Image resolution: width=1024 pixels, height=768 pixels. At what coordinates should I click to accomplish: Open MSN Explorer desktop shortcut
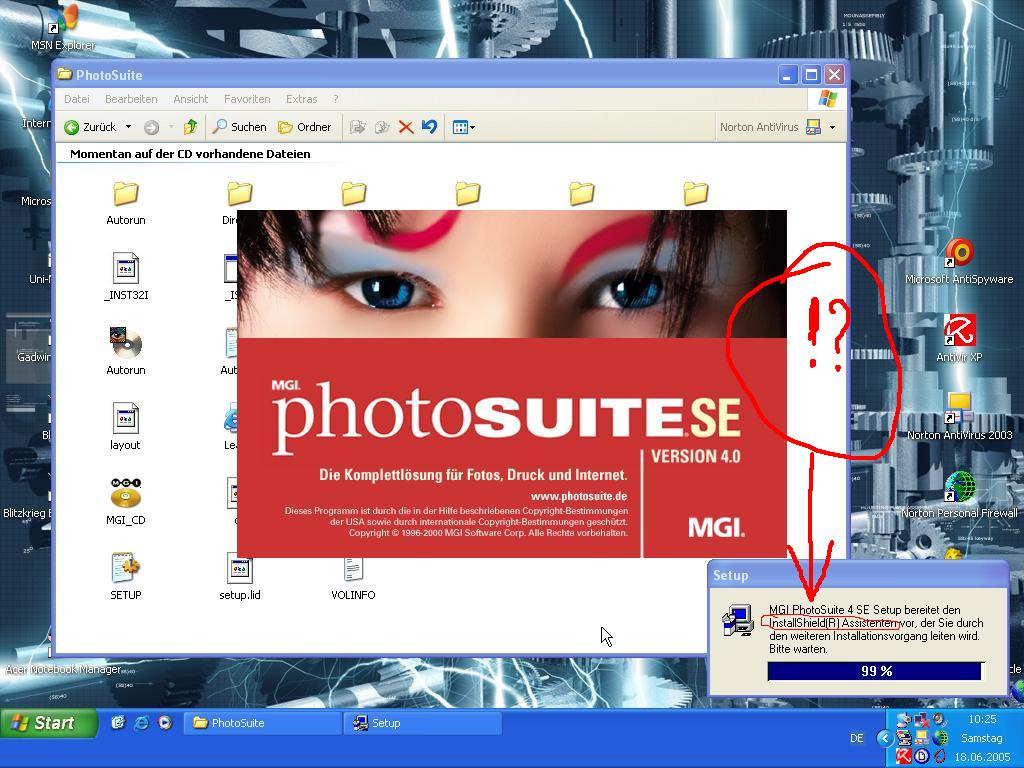[x=63, y=27]
